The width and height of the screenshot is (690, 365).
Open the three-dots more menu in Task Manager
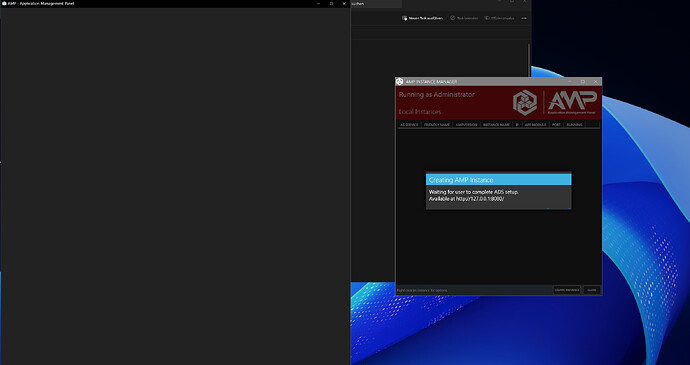(524, 18)
